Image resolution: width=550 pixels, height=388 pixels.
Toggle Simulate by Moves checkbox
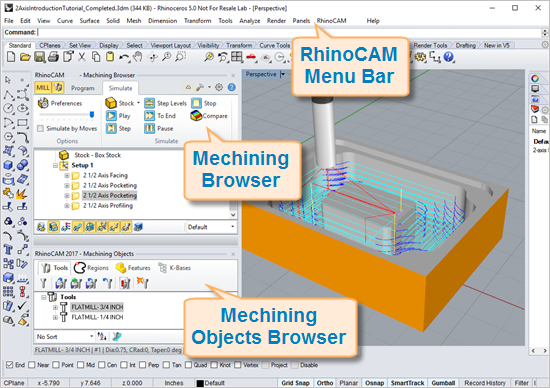tap(41, 128)
